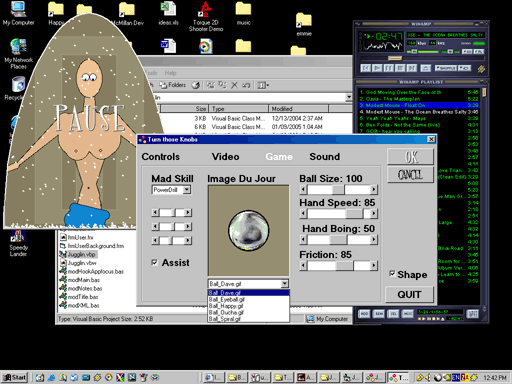Switch to the Controls tab
512x384 pixels.
click(161, 157)
